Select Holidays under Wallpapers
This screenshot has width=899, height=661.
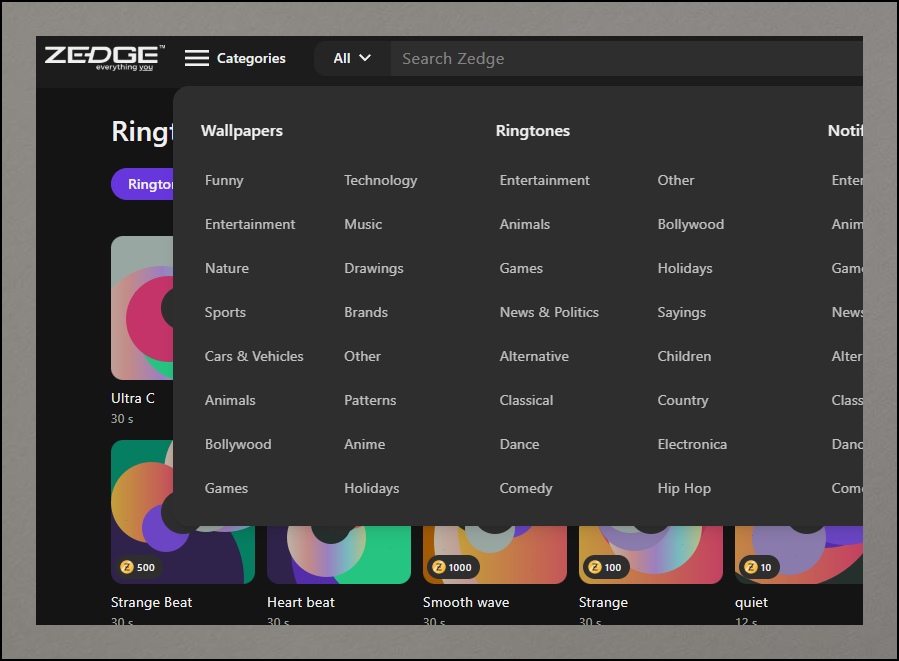372,488
